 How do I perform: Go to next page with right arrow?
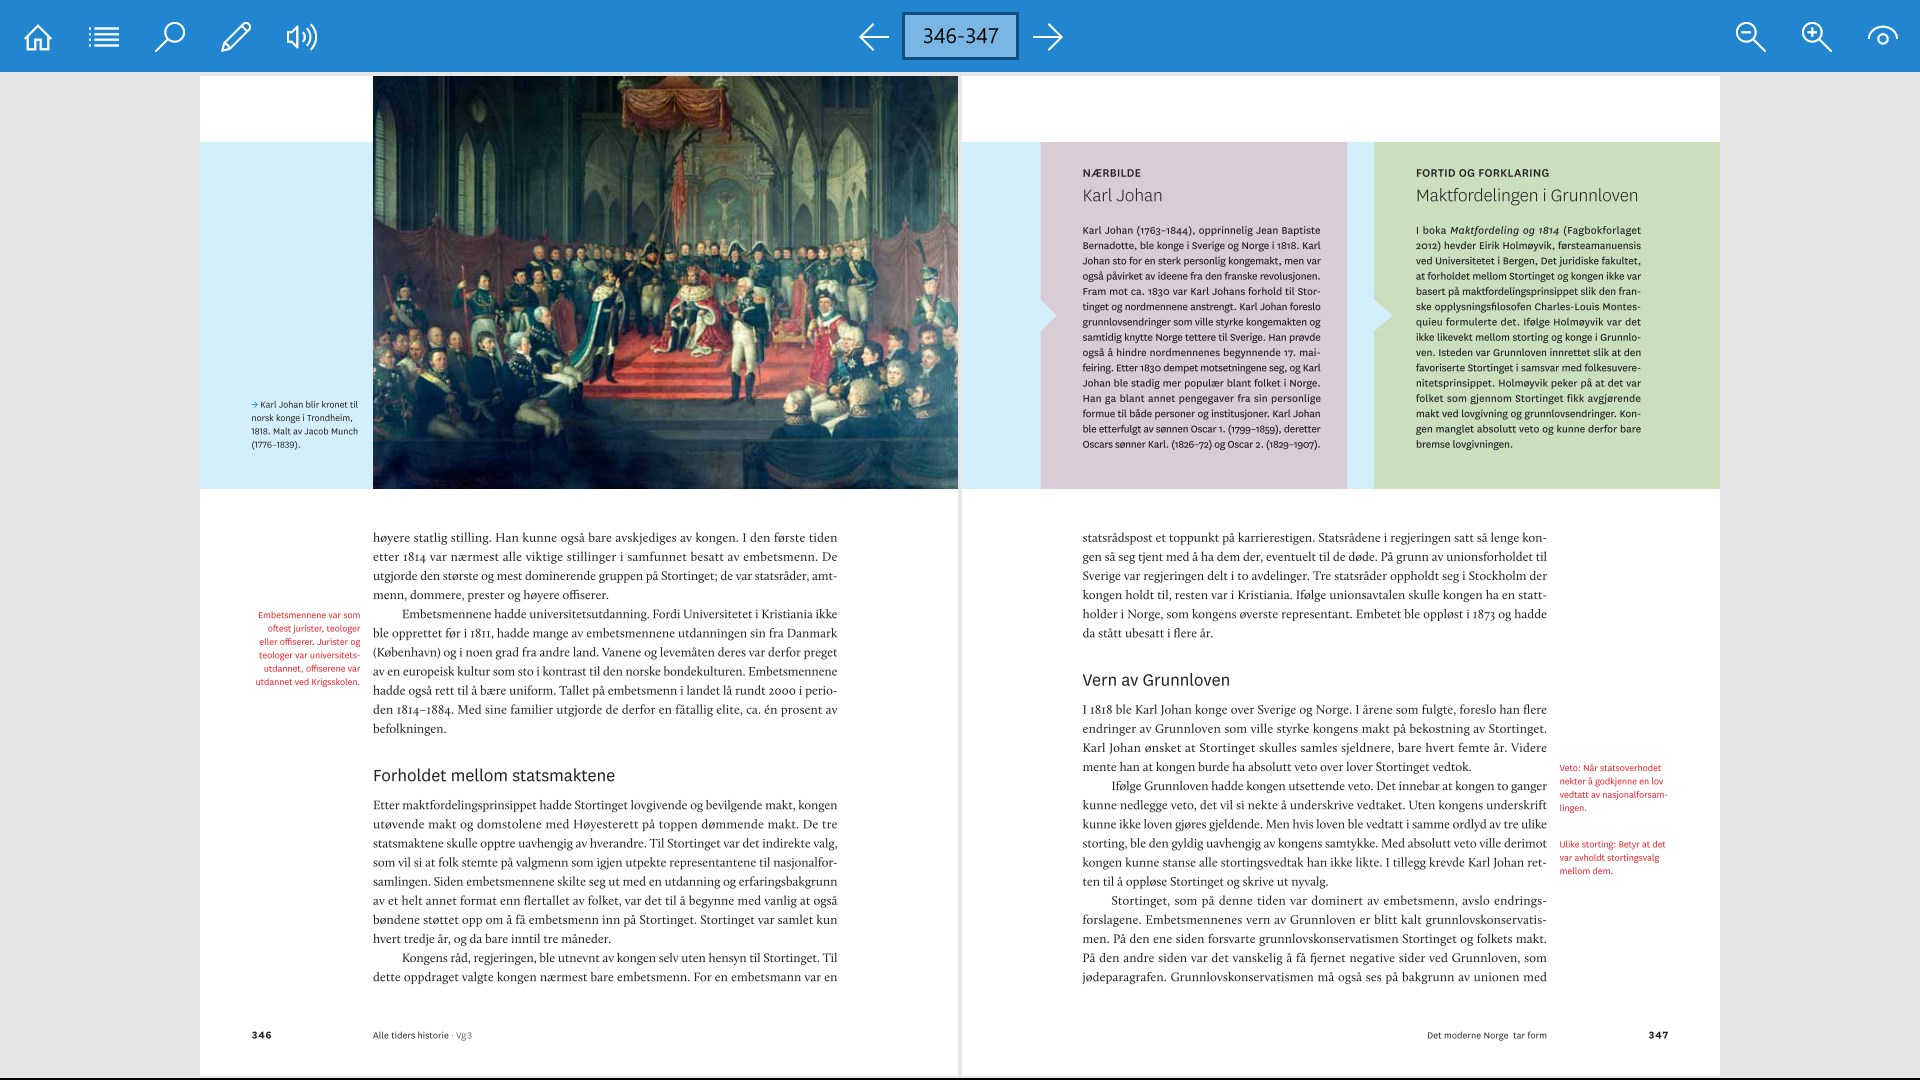(1047, 37)
